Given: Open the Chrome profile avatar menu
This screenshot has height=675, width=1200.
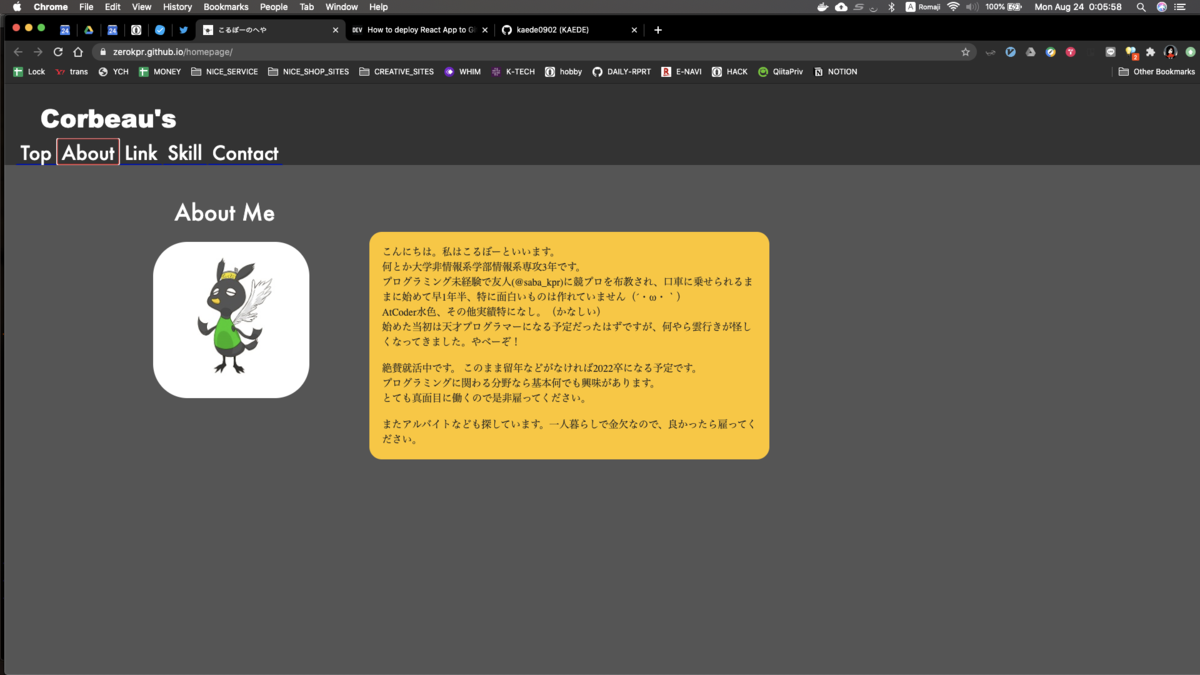Looking at the screenshot, I should click(1171, 51).
